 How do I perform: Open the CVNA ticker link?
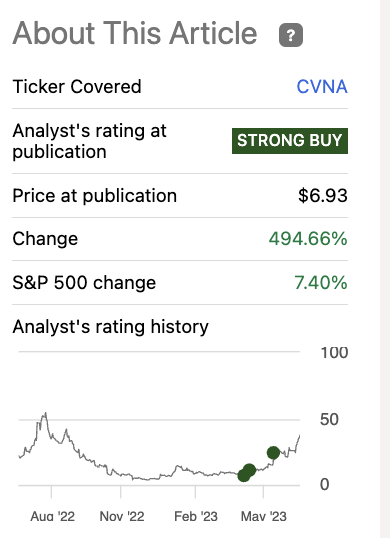(322, 86)
